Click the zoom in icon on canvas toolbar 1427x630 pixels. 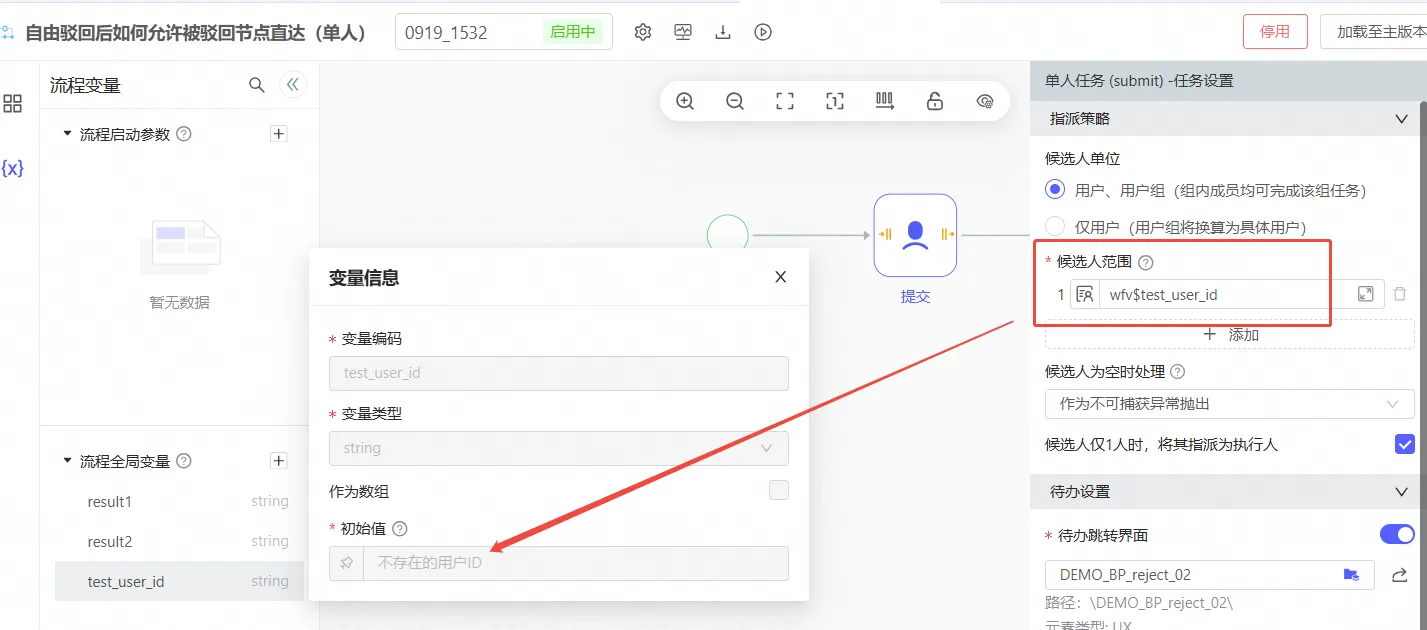tap(685, 101)
